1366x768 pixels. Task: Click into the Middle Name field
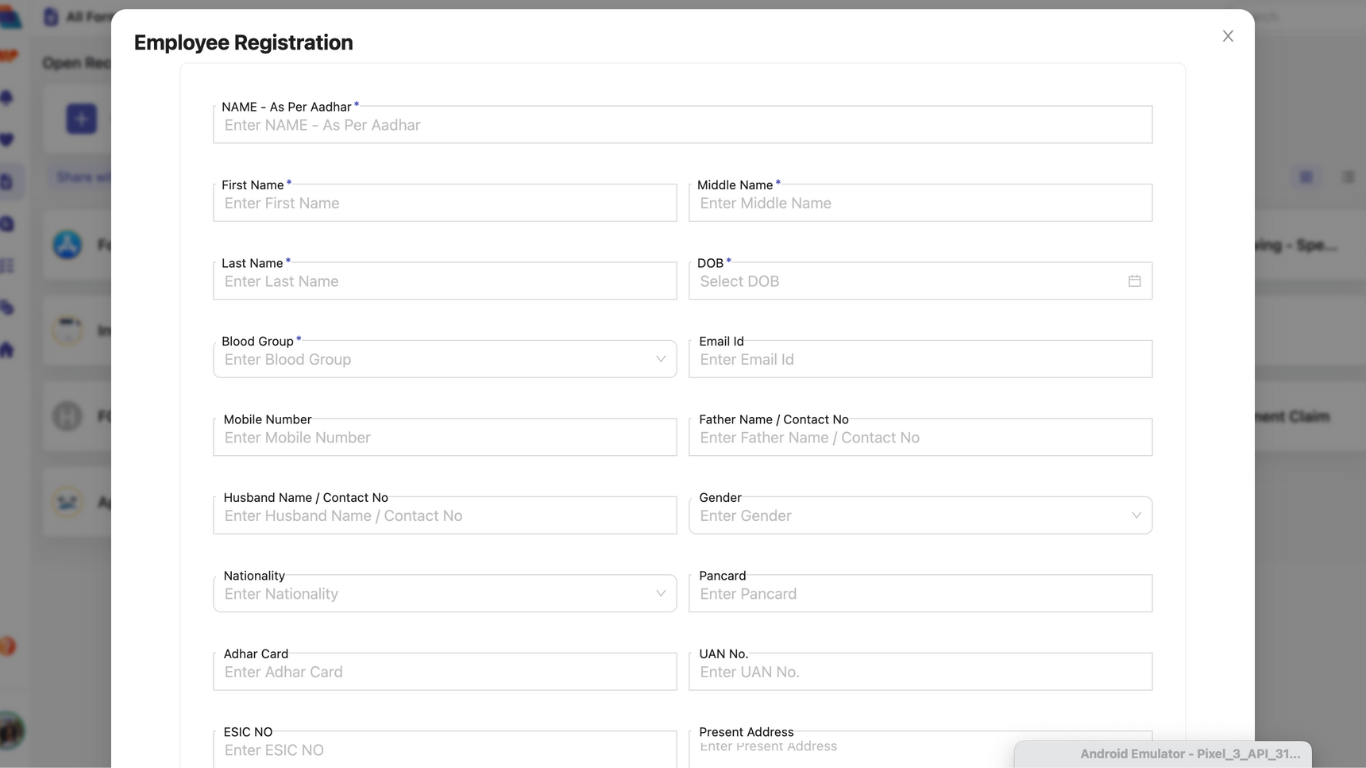920,203
